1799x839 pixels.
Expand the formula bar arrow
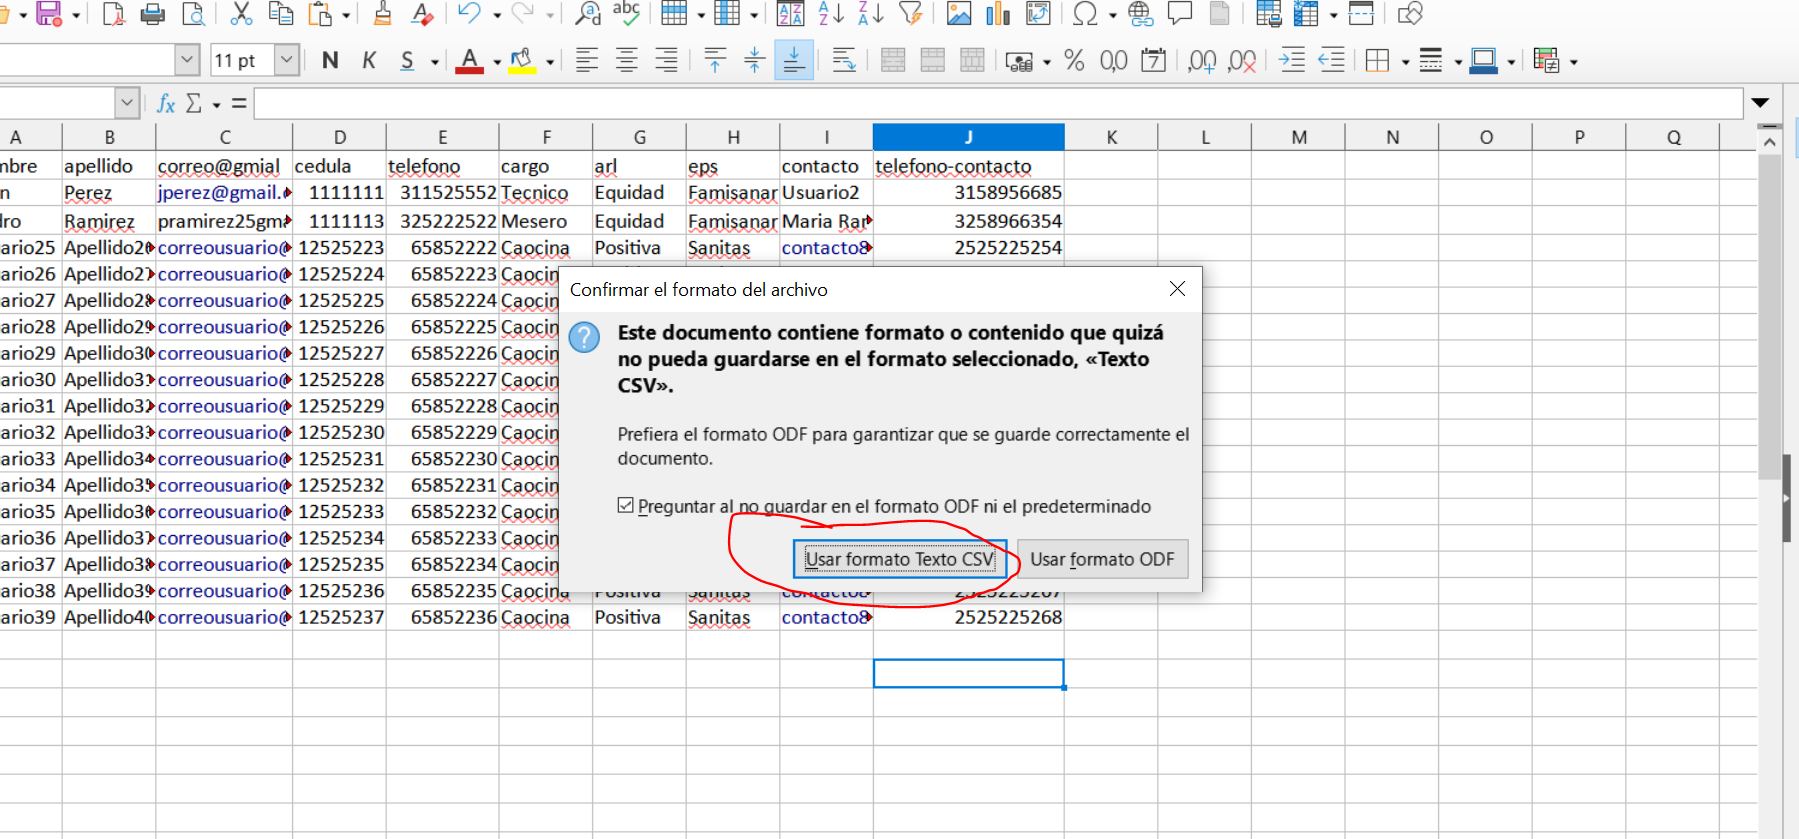click(x=1760, y=103)
